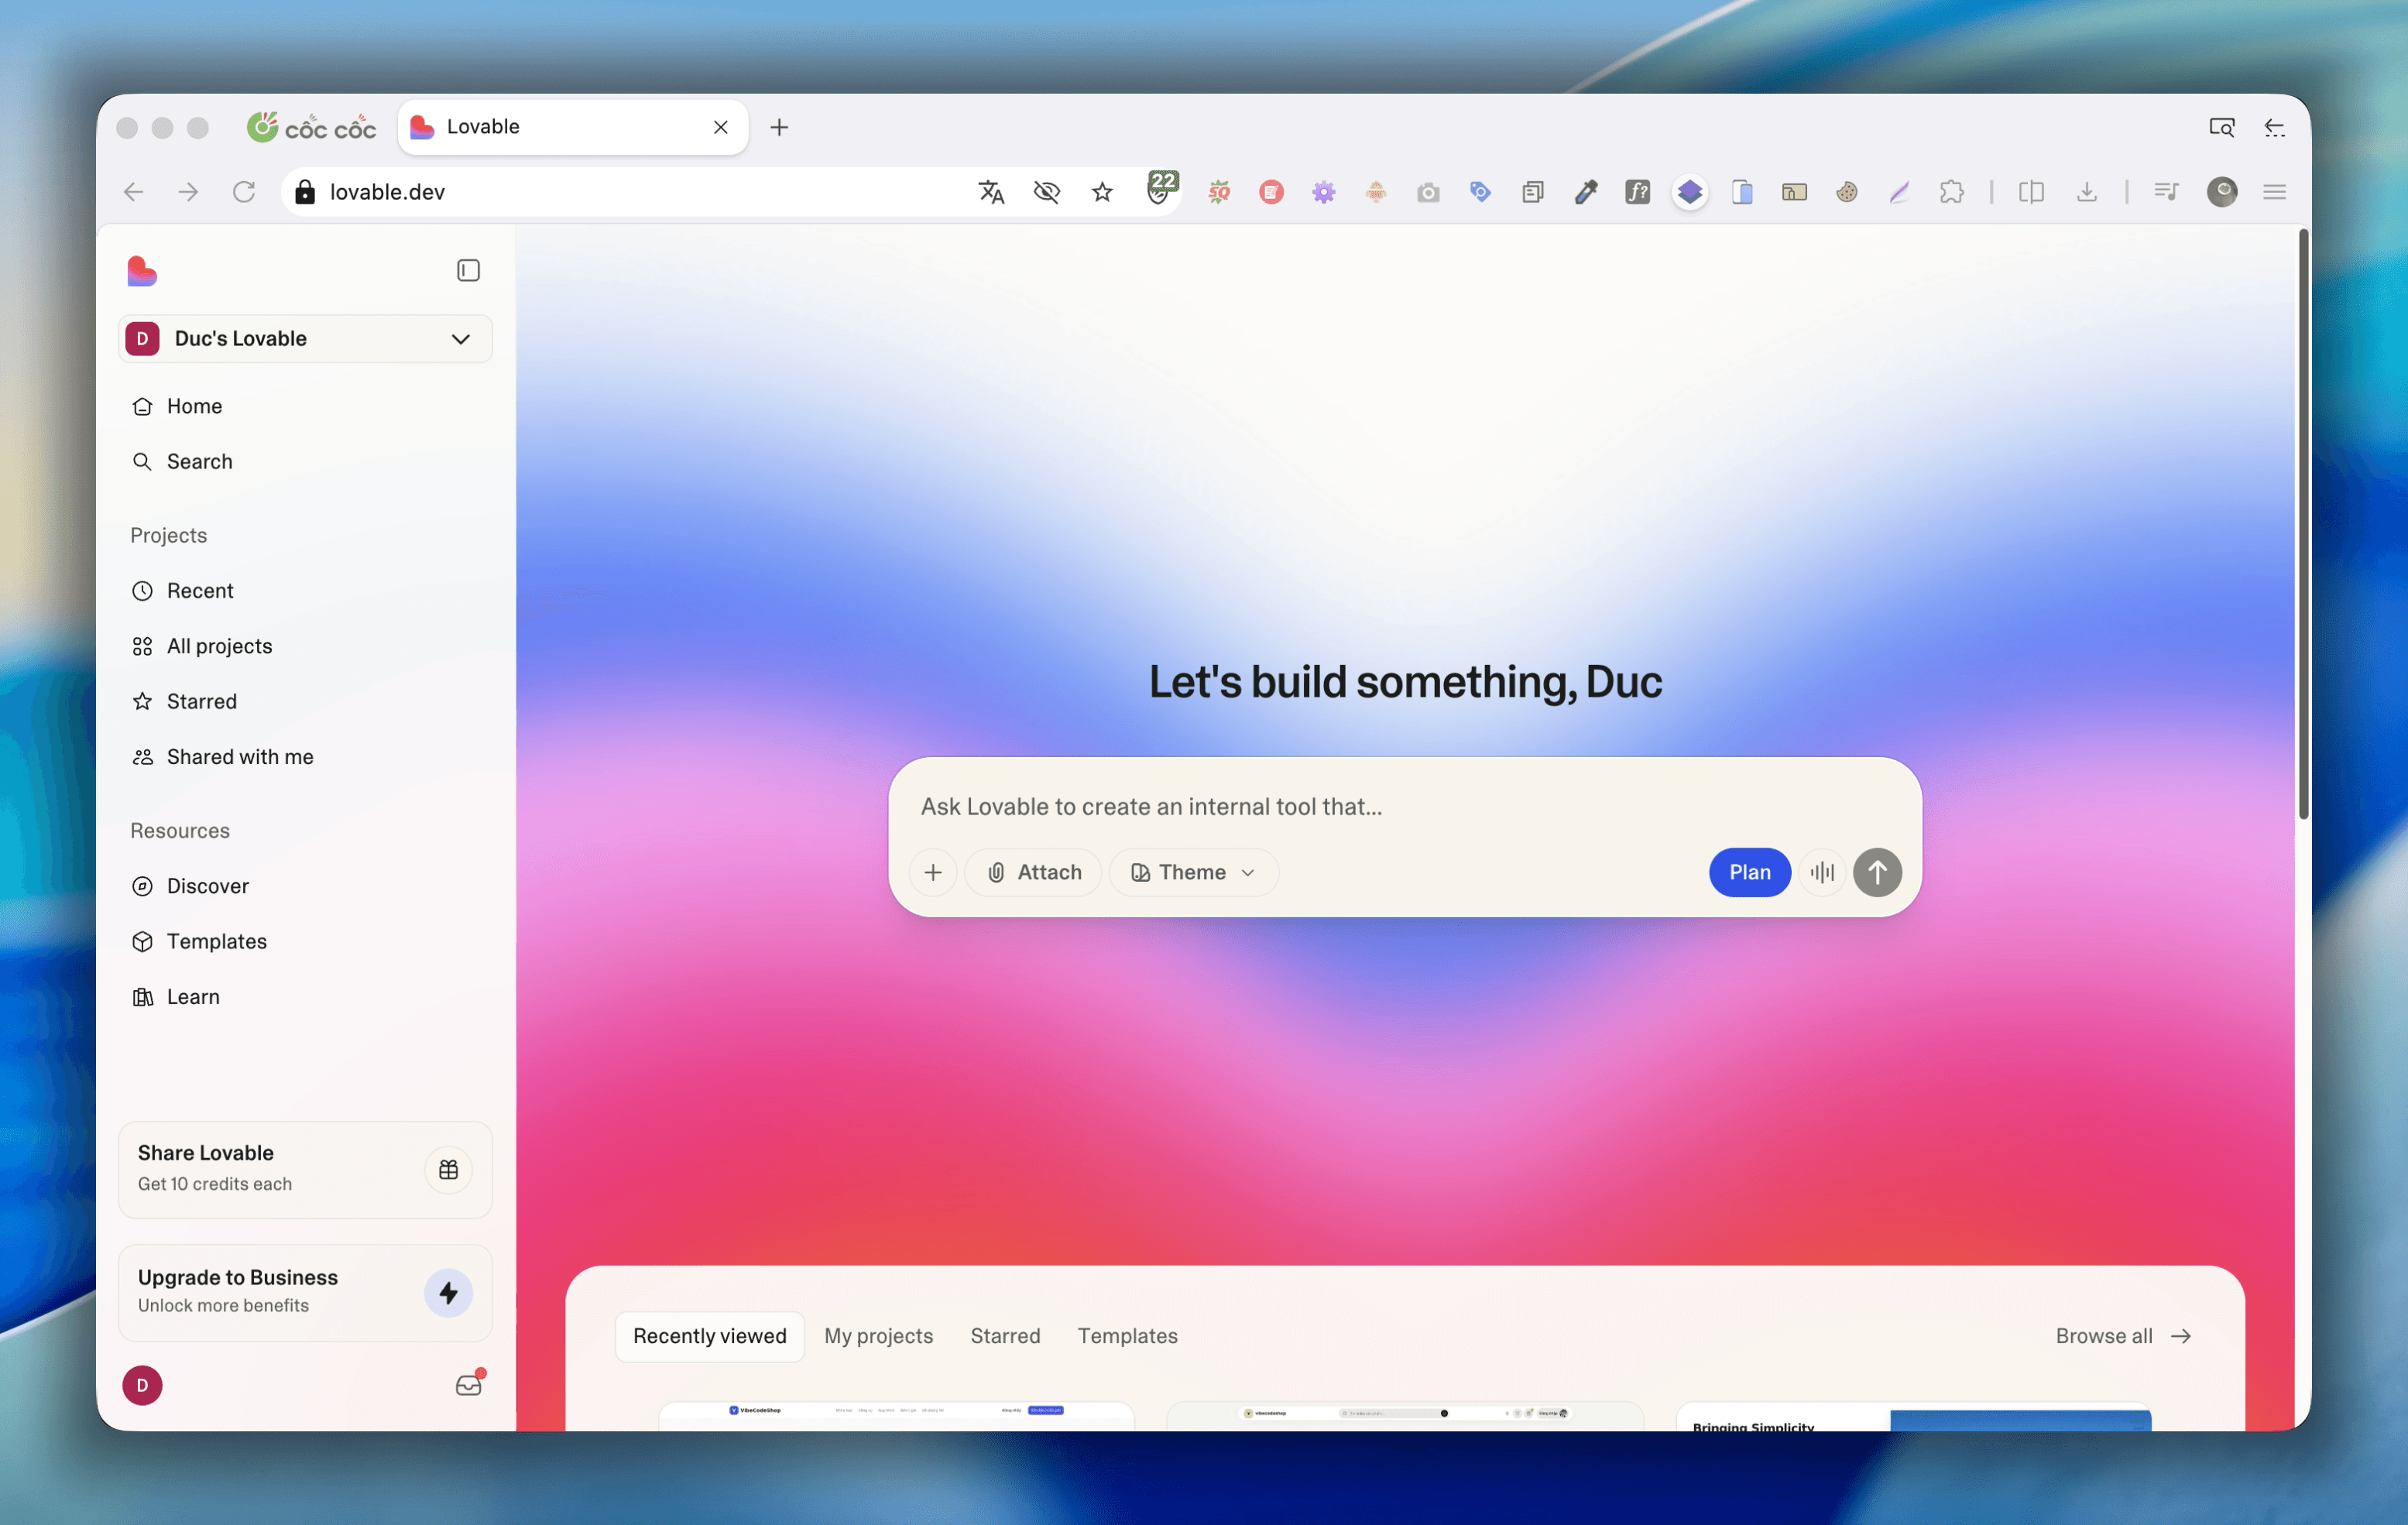Switch to My projects tab
2408x1525 pixels.
[x=878, y=1336]
